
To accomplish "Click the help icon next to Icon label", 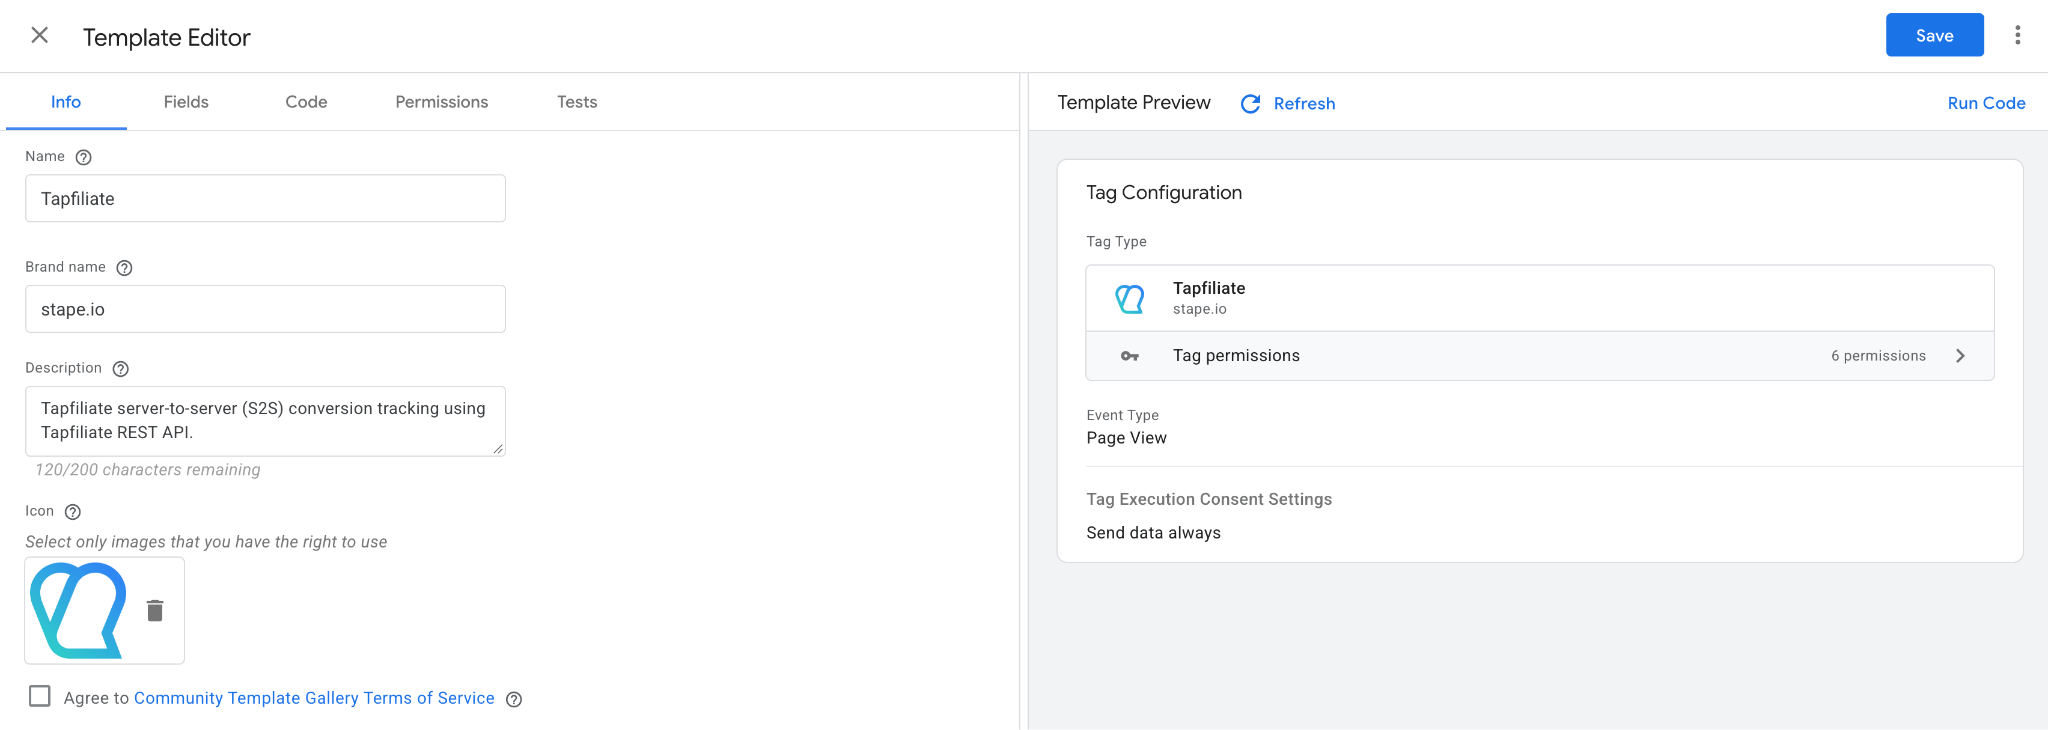I will [72, 512].
